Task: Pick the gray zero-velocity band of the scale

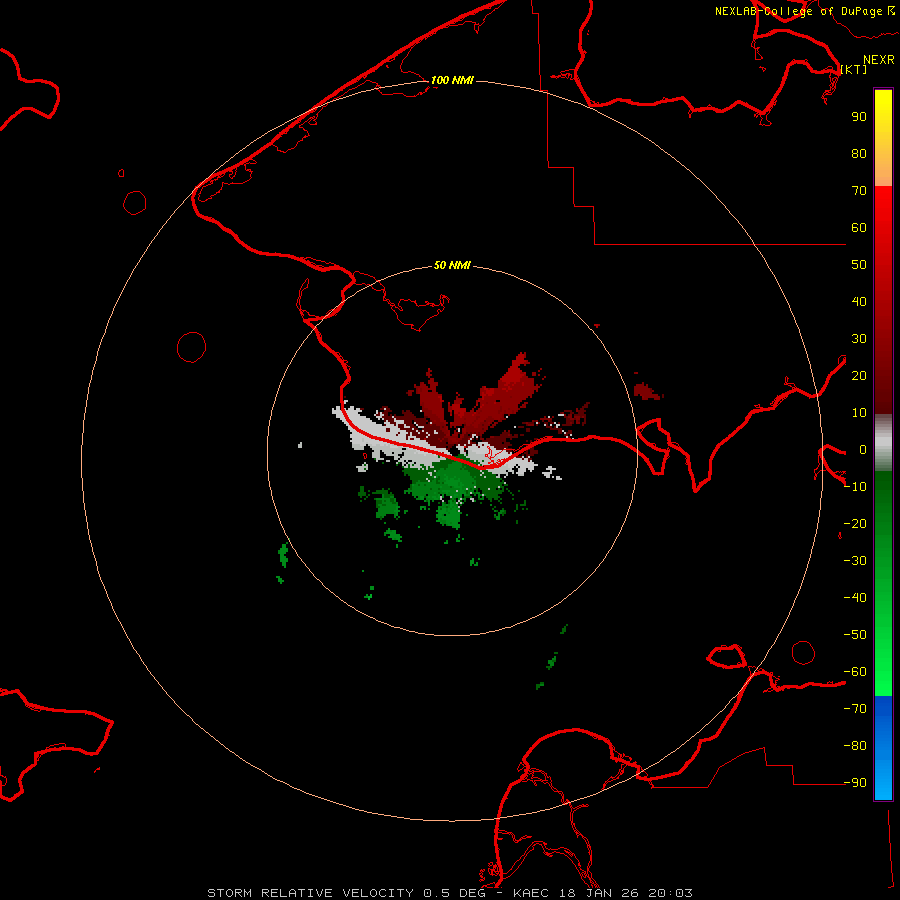Action: click(883, 443)
